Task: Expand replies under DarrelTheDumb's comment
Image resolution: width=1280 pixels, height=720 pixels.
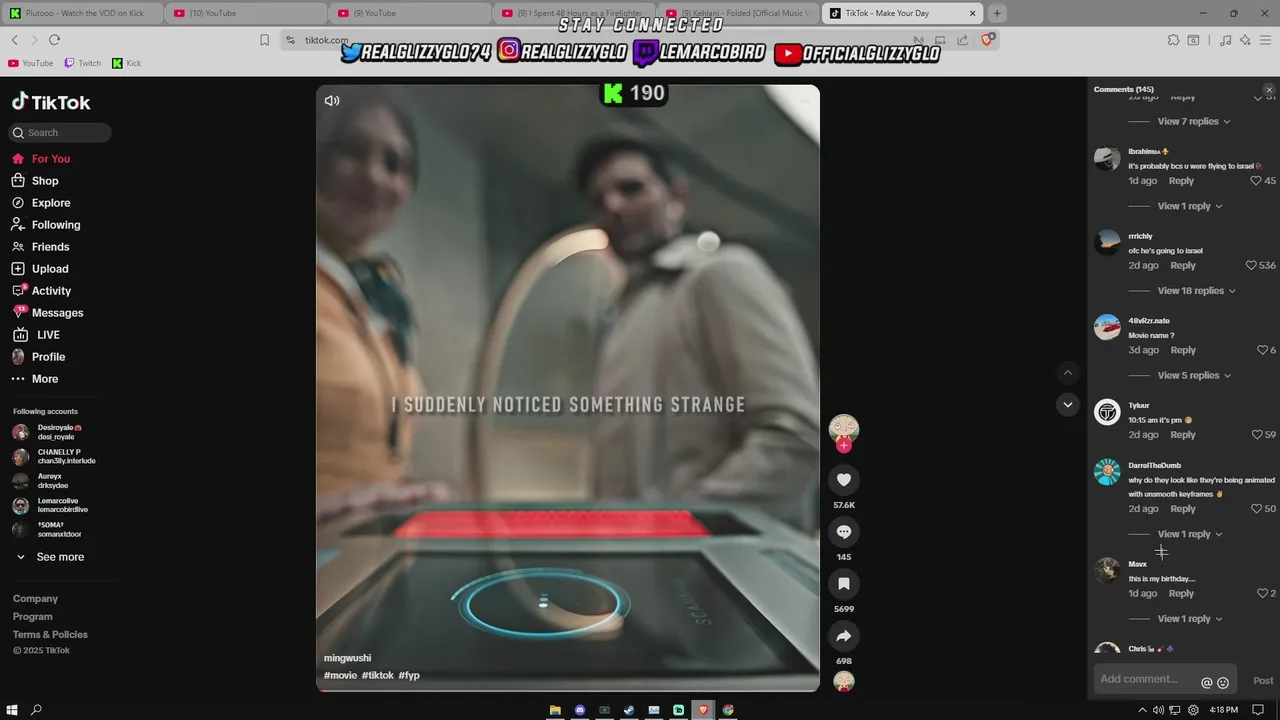Action: click(x=1190, y=534)
